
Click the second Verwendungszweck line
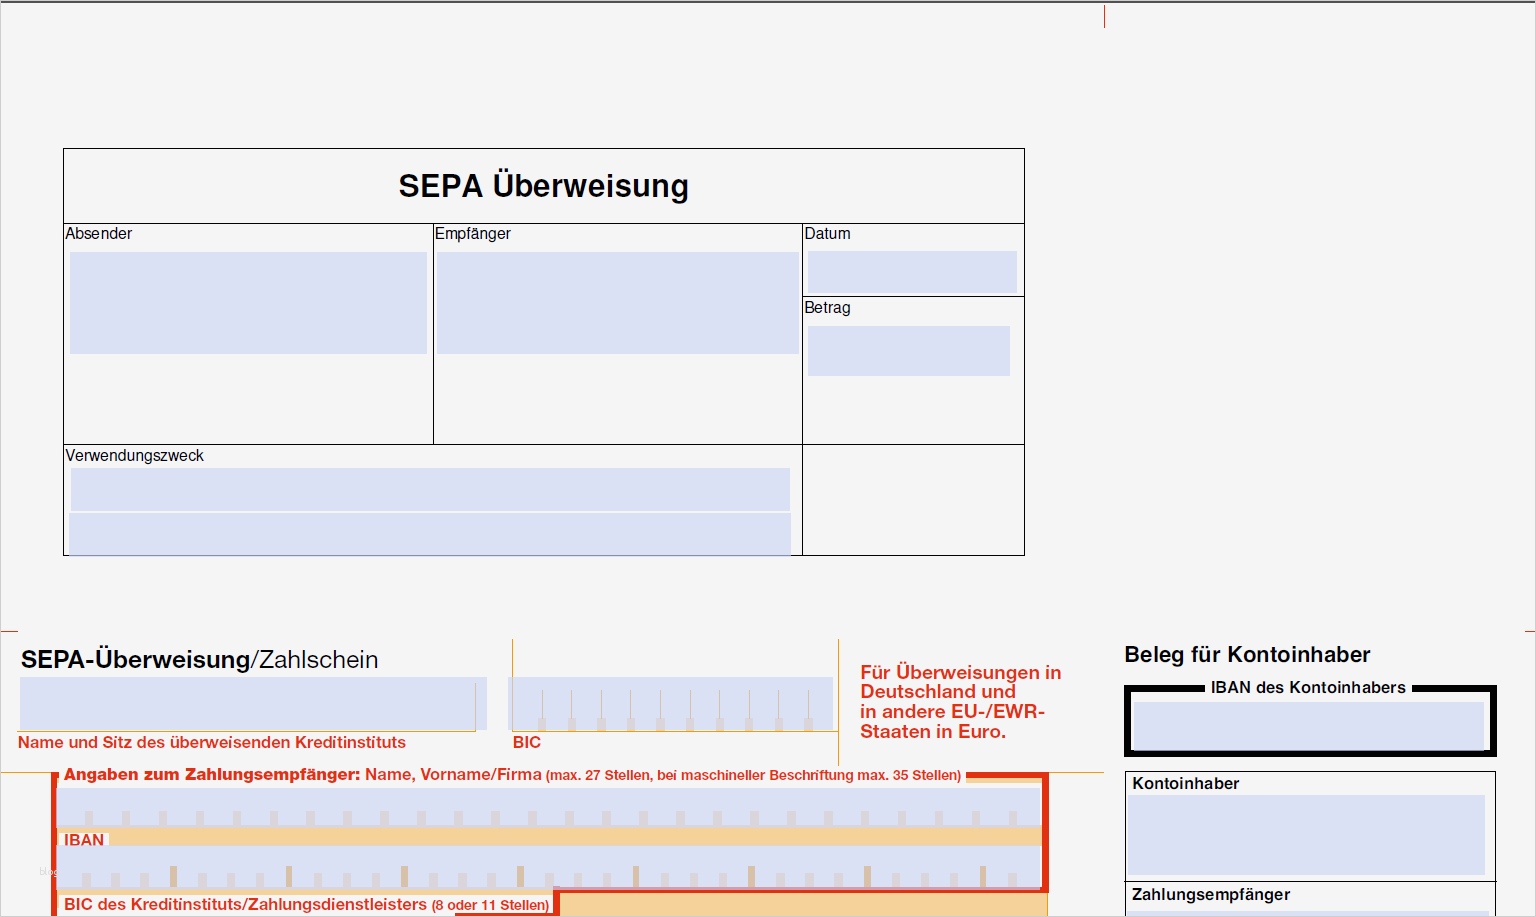(428, 534)
